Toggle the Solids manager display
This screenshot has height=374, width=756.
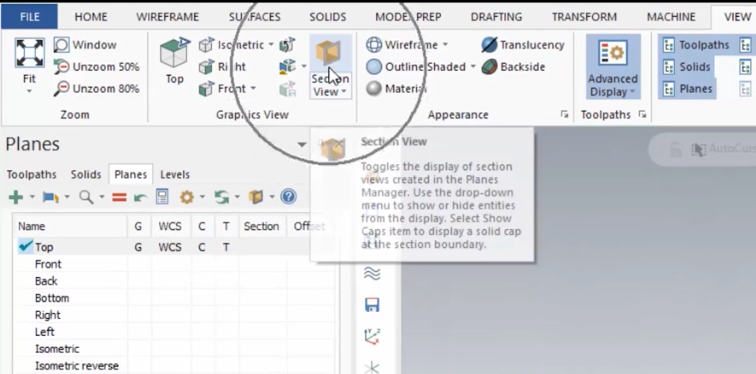coord(687,67)
